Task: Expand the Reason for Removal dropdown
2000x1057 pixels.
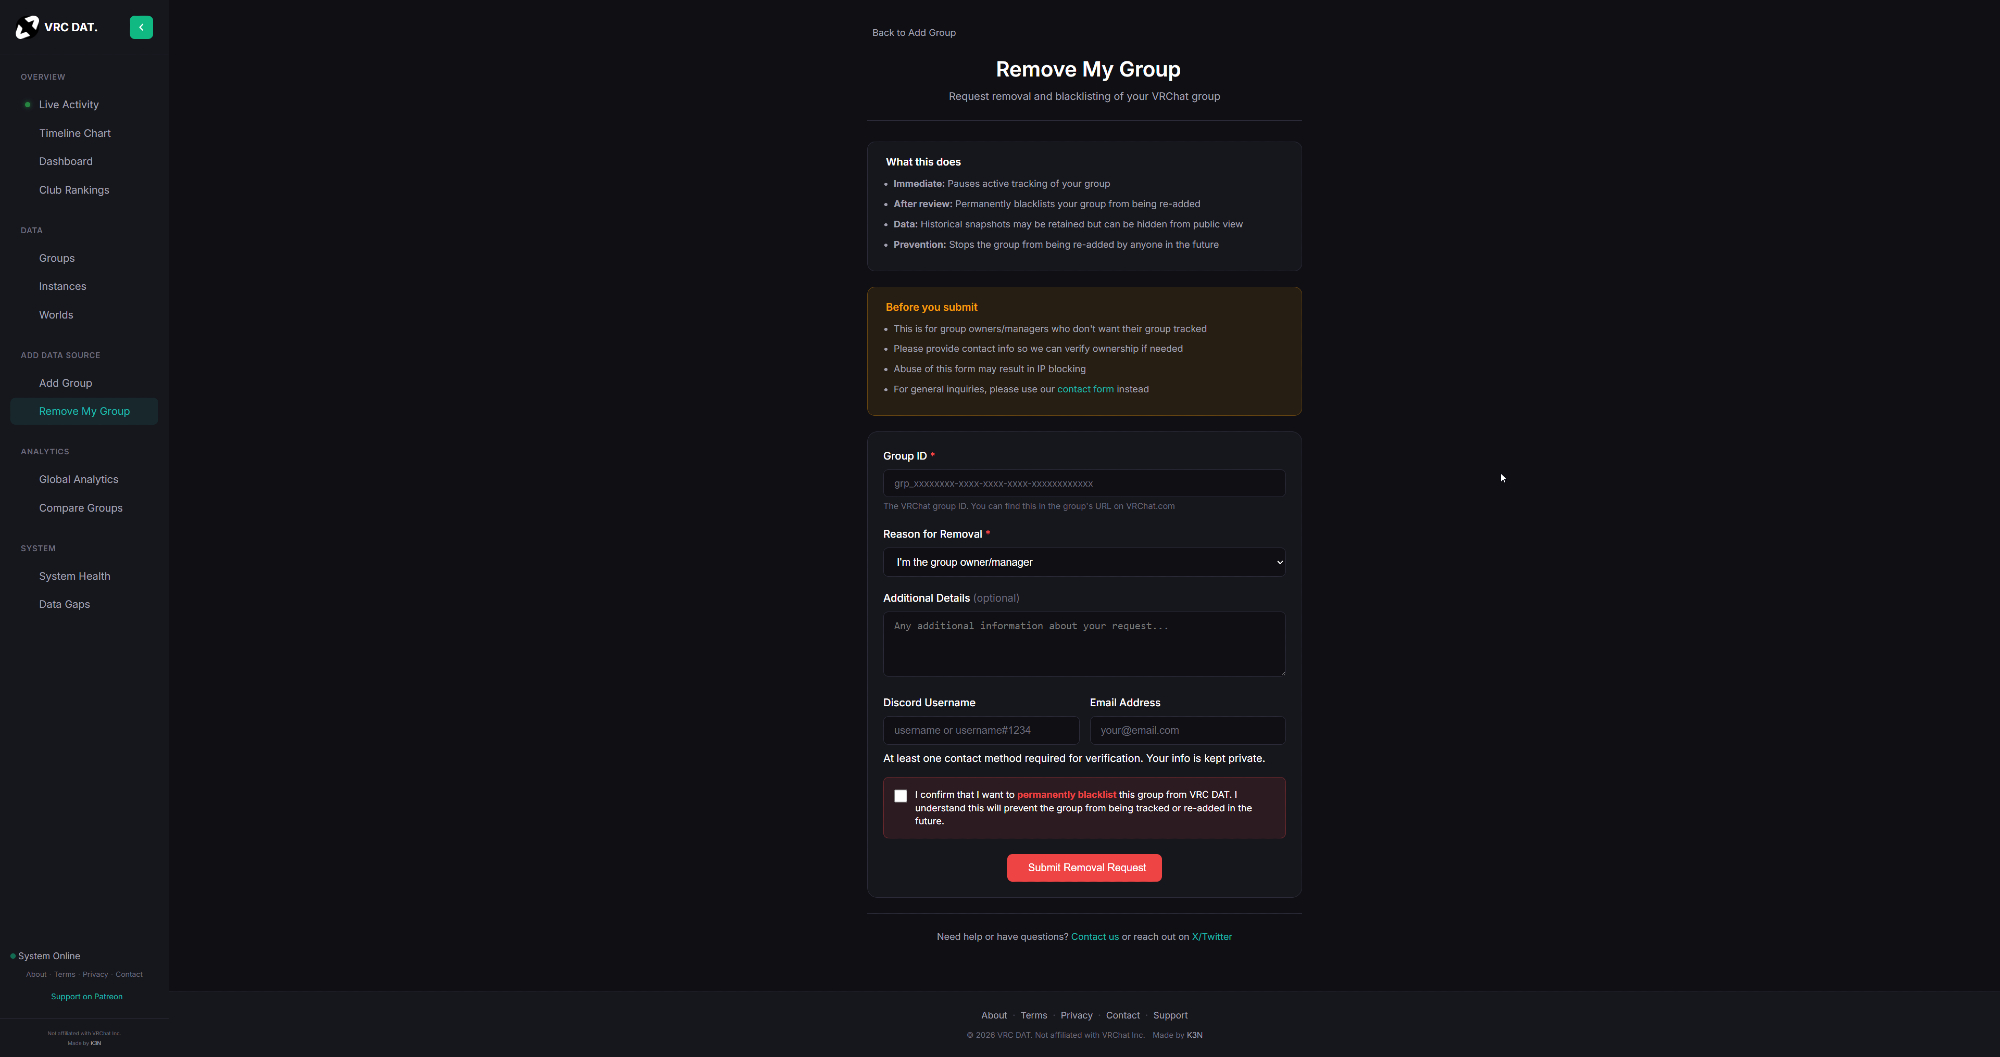Action: (x=1084, y=562)
